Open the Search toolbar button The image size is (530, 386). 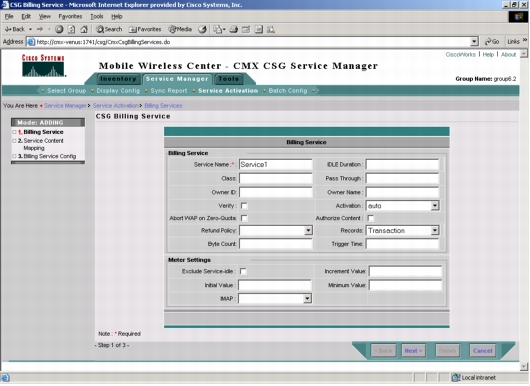(x=109, y=29)
